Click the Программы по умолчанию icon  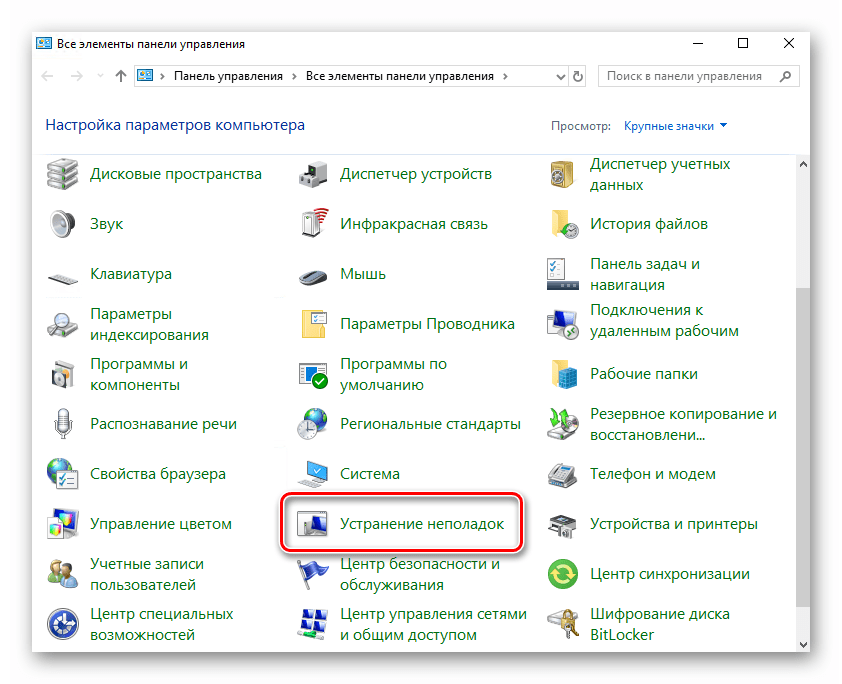click(313, 375)
